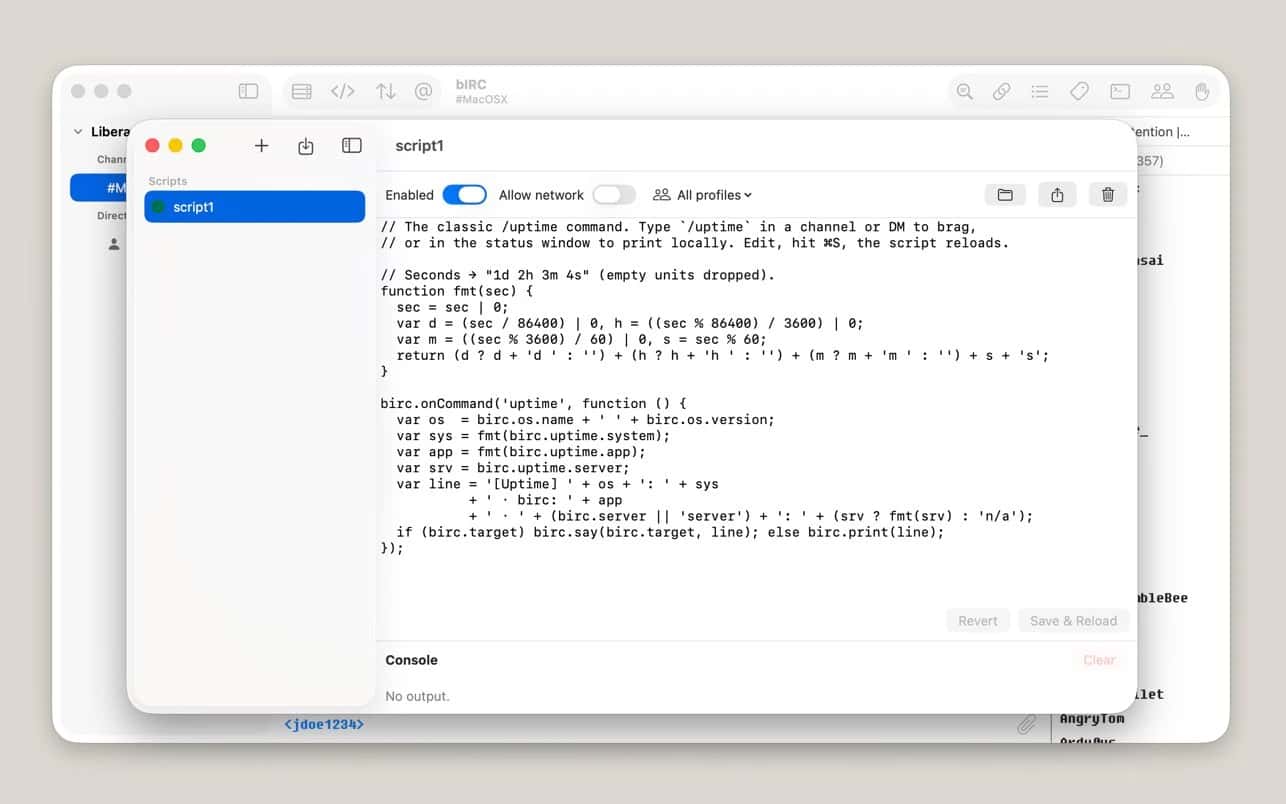
Task: Click the up-down arrows icon in bIRC toolbar
Action: pos(385,91)
